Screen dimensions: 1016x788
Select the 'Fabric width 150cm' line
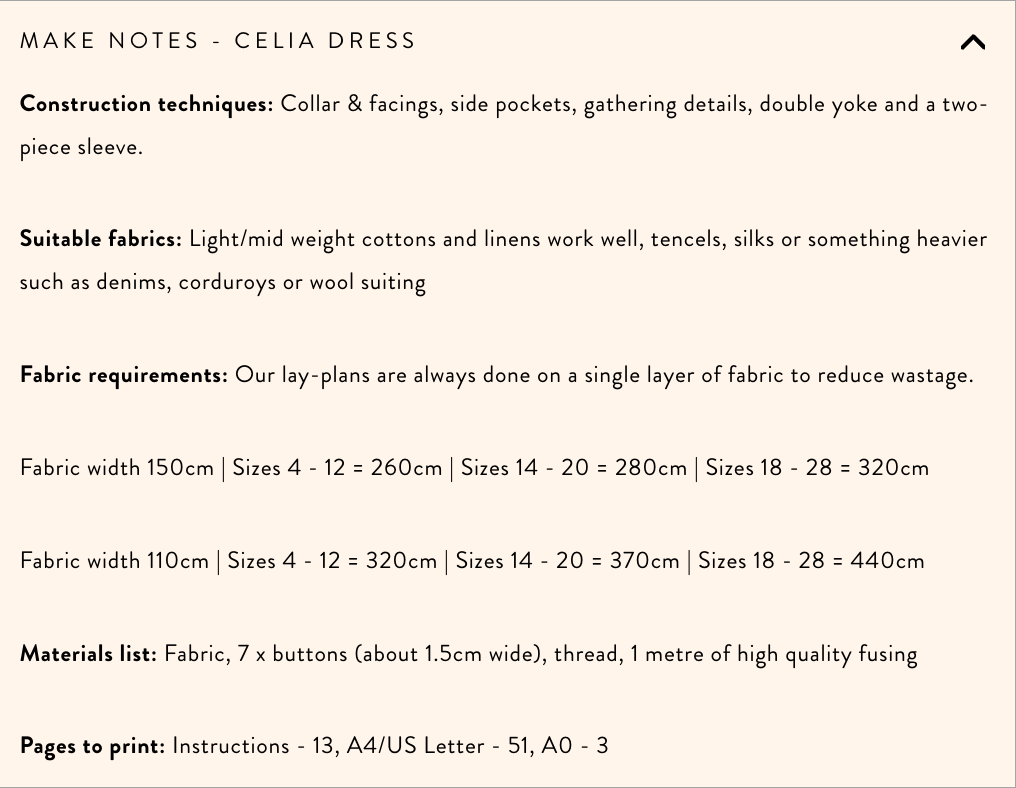click(x=116, y=467)
